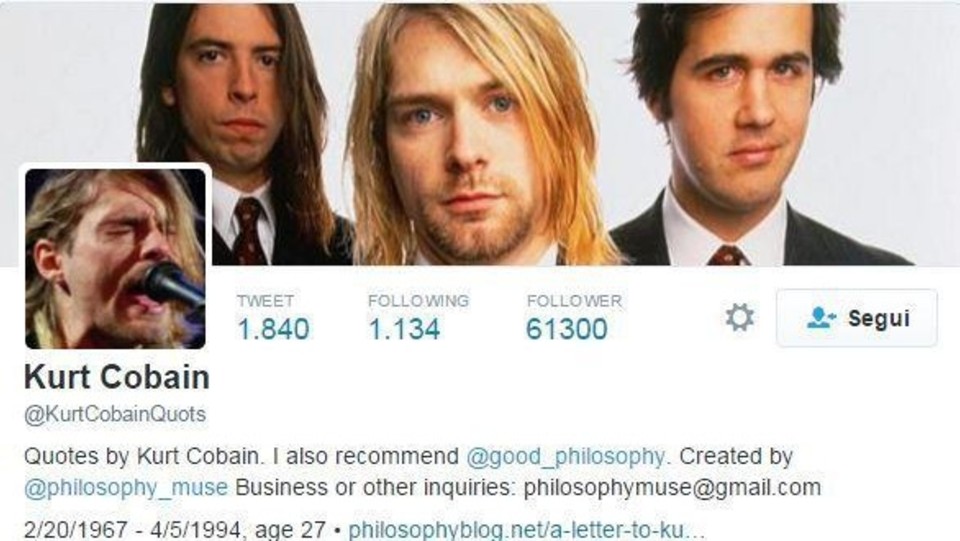Image resolution: width=960 pixels, height=541 pixels.
Task: Click the face on the banner's left
Action: 236,92
